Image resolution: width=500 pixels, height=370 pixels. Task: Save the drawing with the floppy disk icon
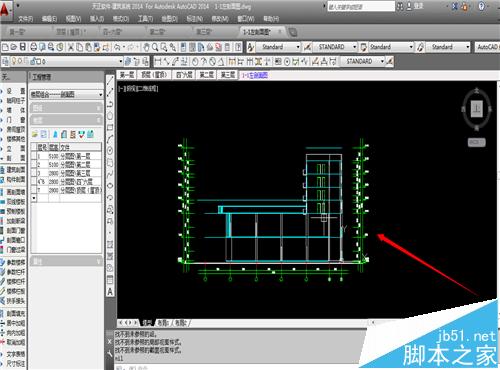tap(22, 47)
